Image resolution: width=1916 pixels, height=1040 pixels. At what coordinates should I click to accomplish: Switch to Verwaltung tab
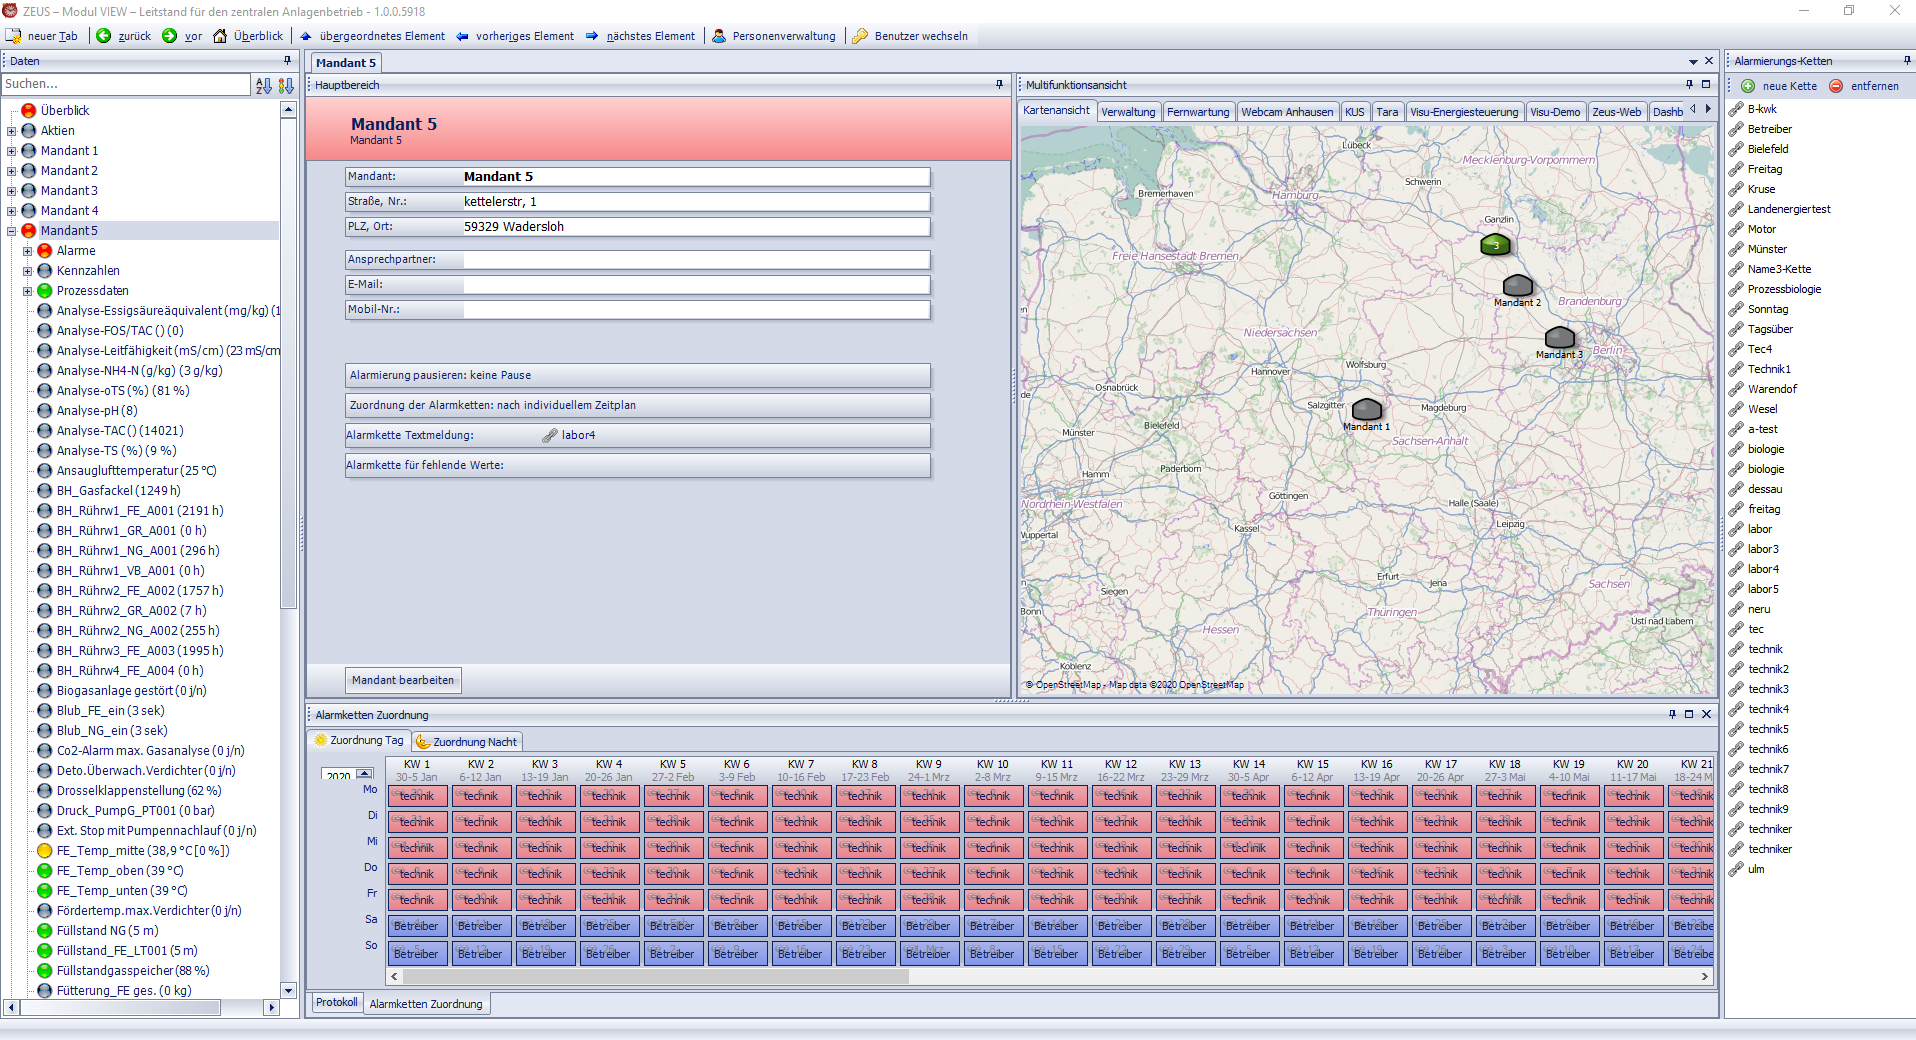pyautogui.click(x=1128, y=112)
